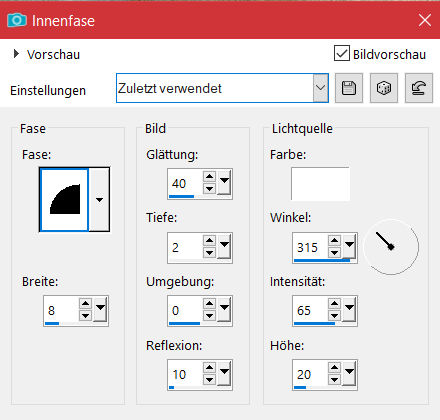Increase Breite value with up arrow
This screenshot has width=440, height=420.
point(86,303)
